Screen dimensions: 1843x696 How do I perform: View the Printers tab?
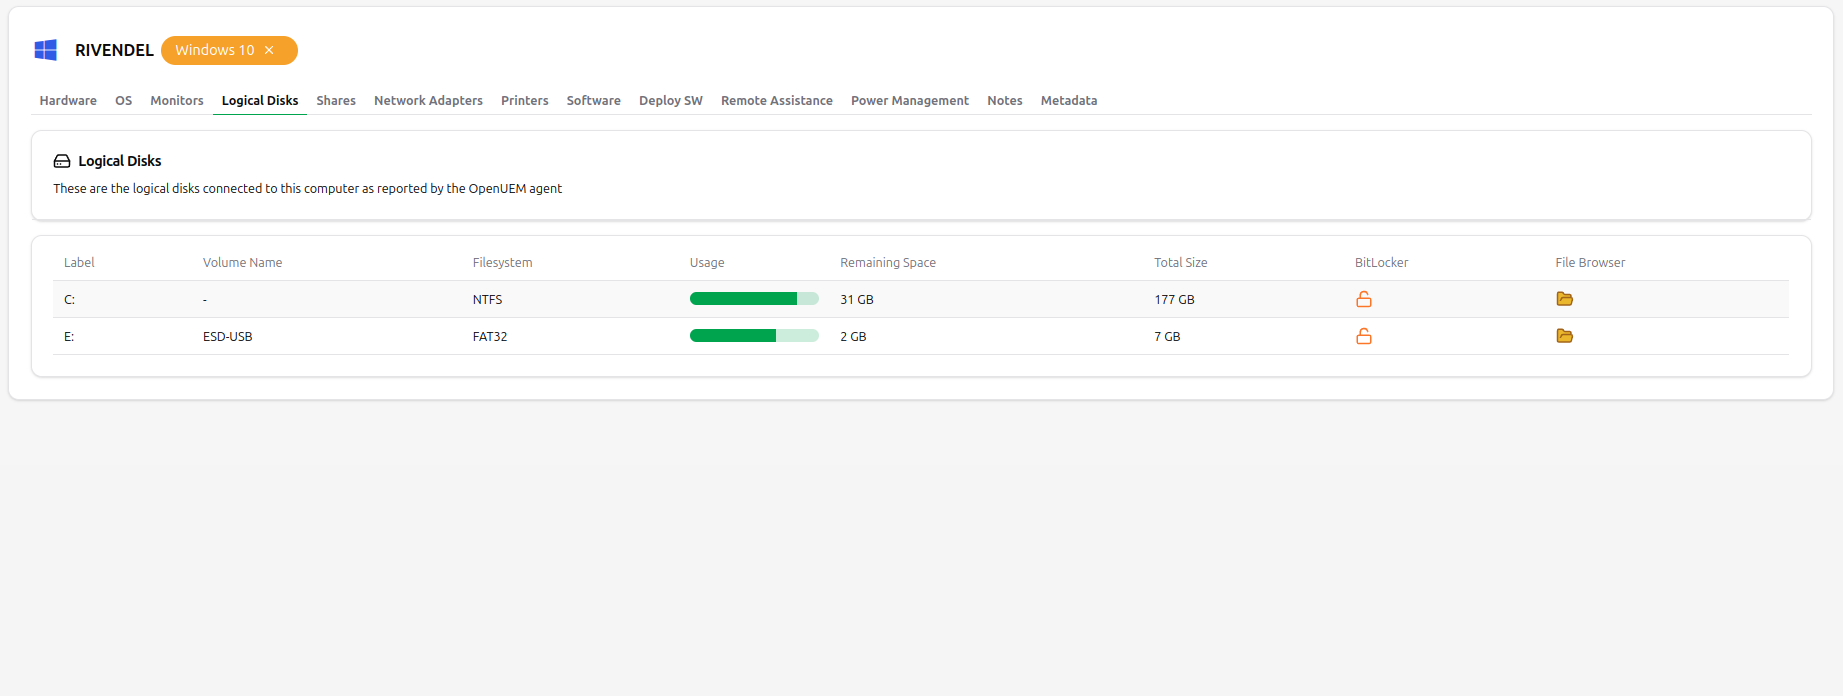(524, 101)
